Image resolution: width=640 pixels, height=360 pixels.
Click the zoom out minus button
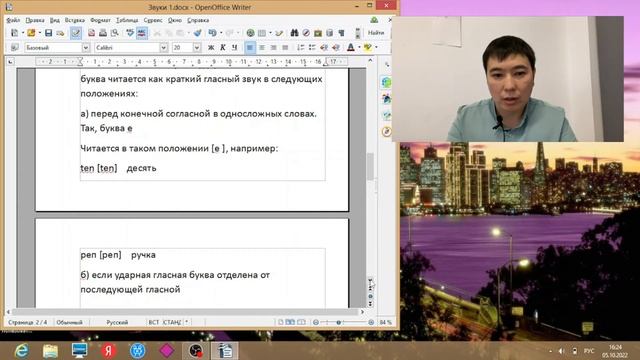pos(316,322)
